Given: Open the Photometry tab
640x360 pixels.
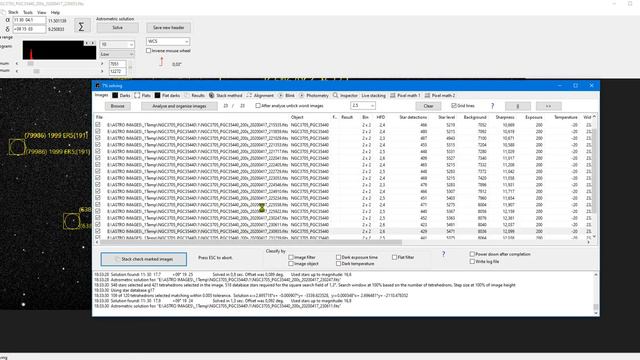Looking at the screenshot, I should pyautogui.click(x=313, y=96).
